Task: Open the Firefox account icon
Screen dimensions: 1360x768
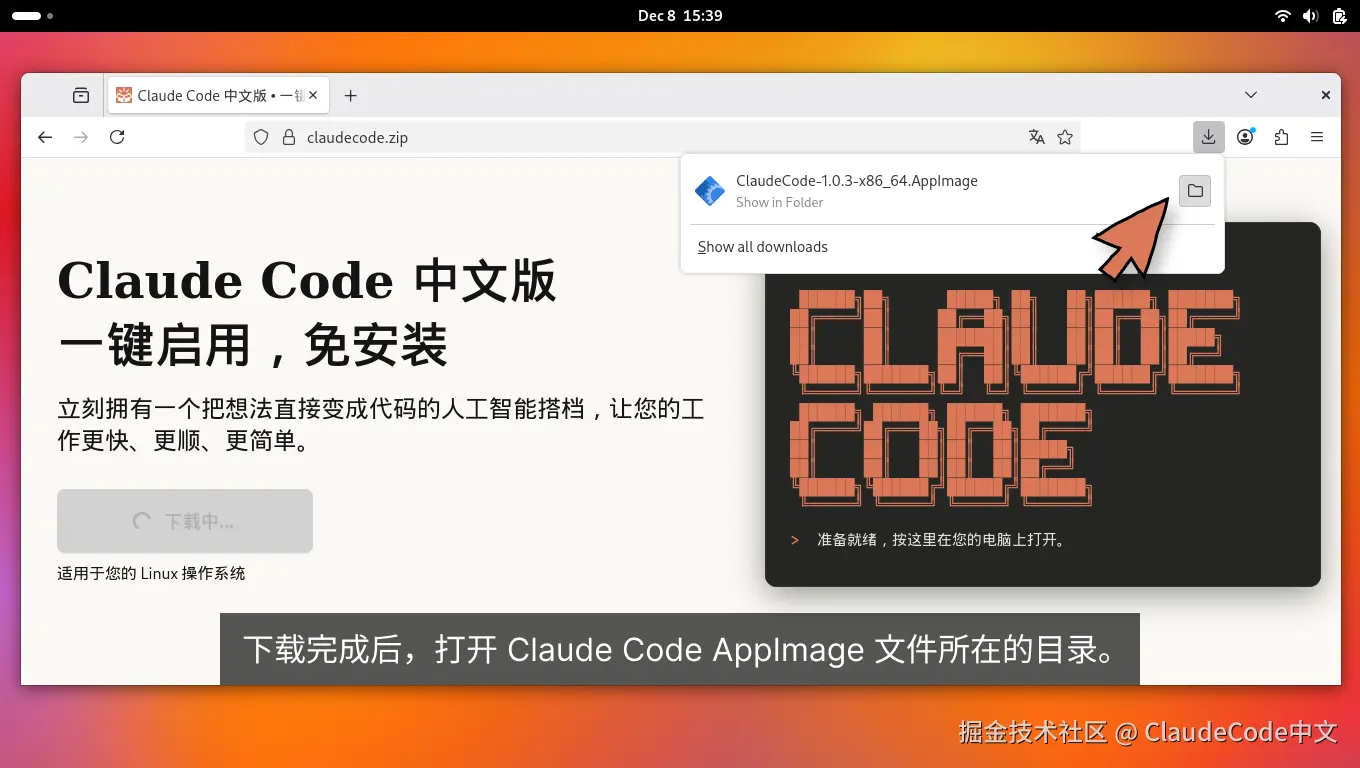Action: 1245,137
